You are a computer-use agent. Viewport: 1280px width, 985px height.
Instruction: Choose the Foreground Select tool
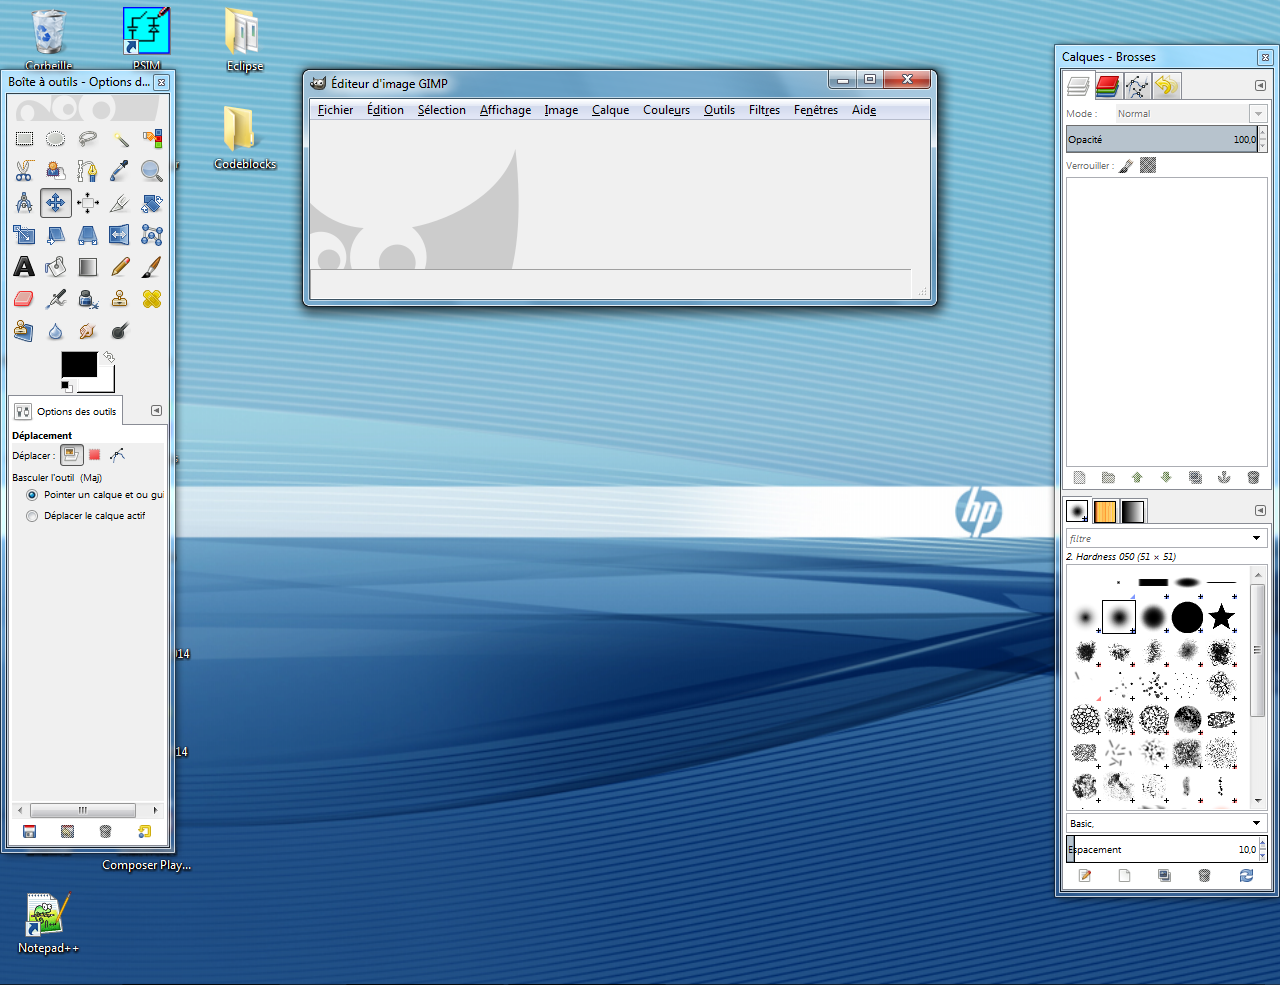coord(56,171)
